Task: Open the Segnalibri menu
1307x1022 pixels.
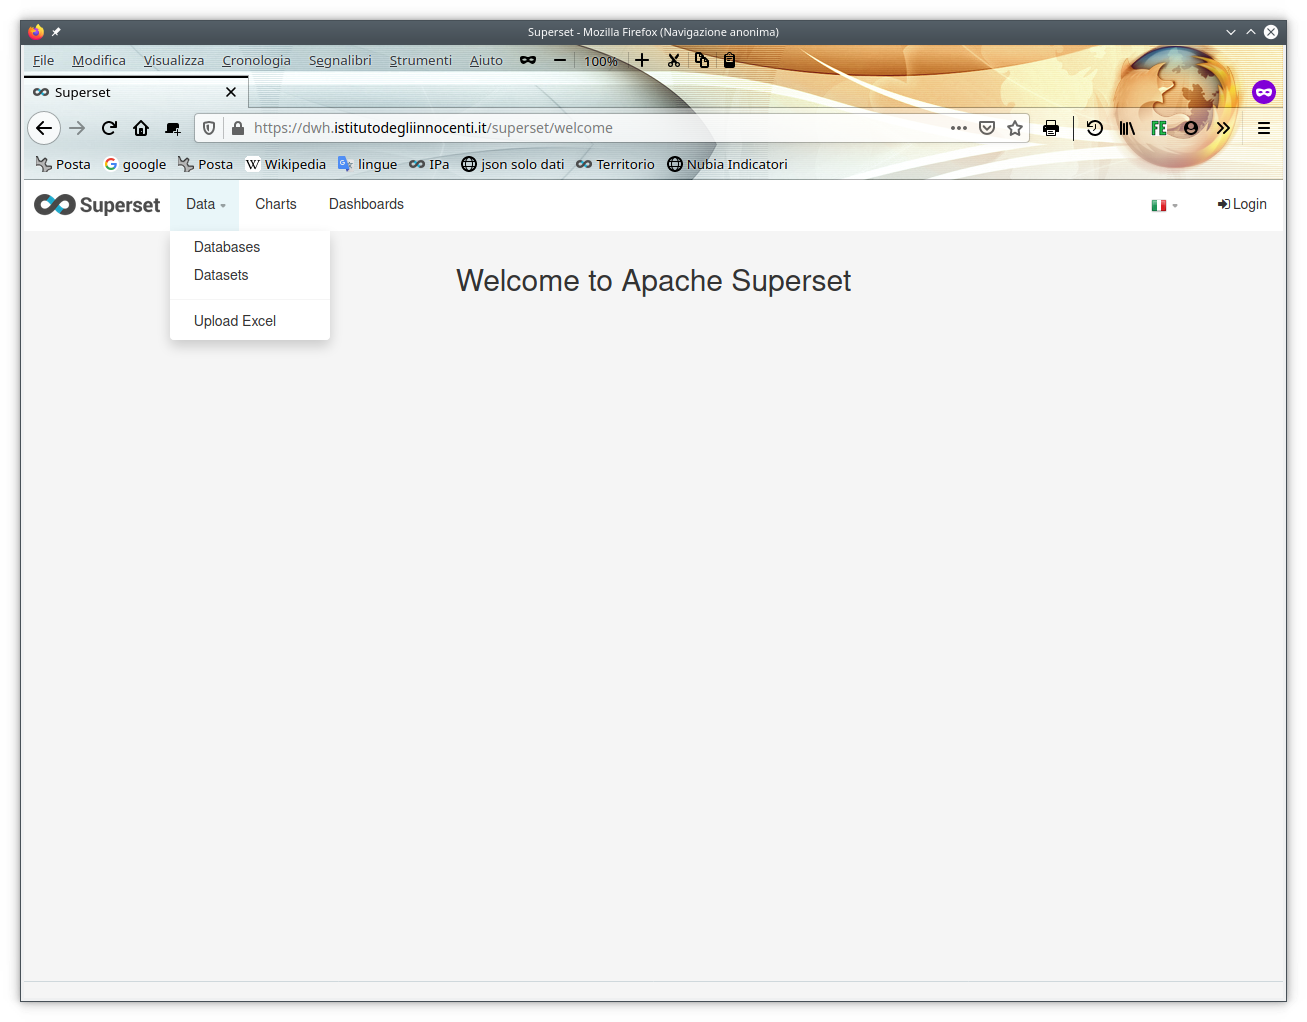Action: click(x=340, y=60)
